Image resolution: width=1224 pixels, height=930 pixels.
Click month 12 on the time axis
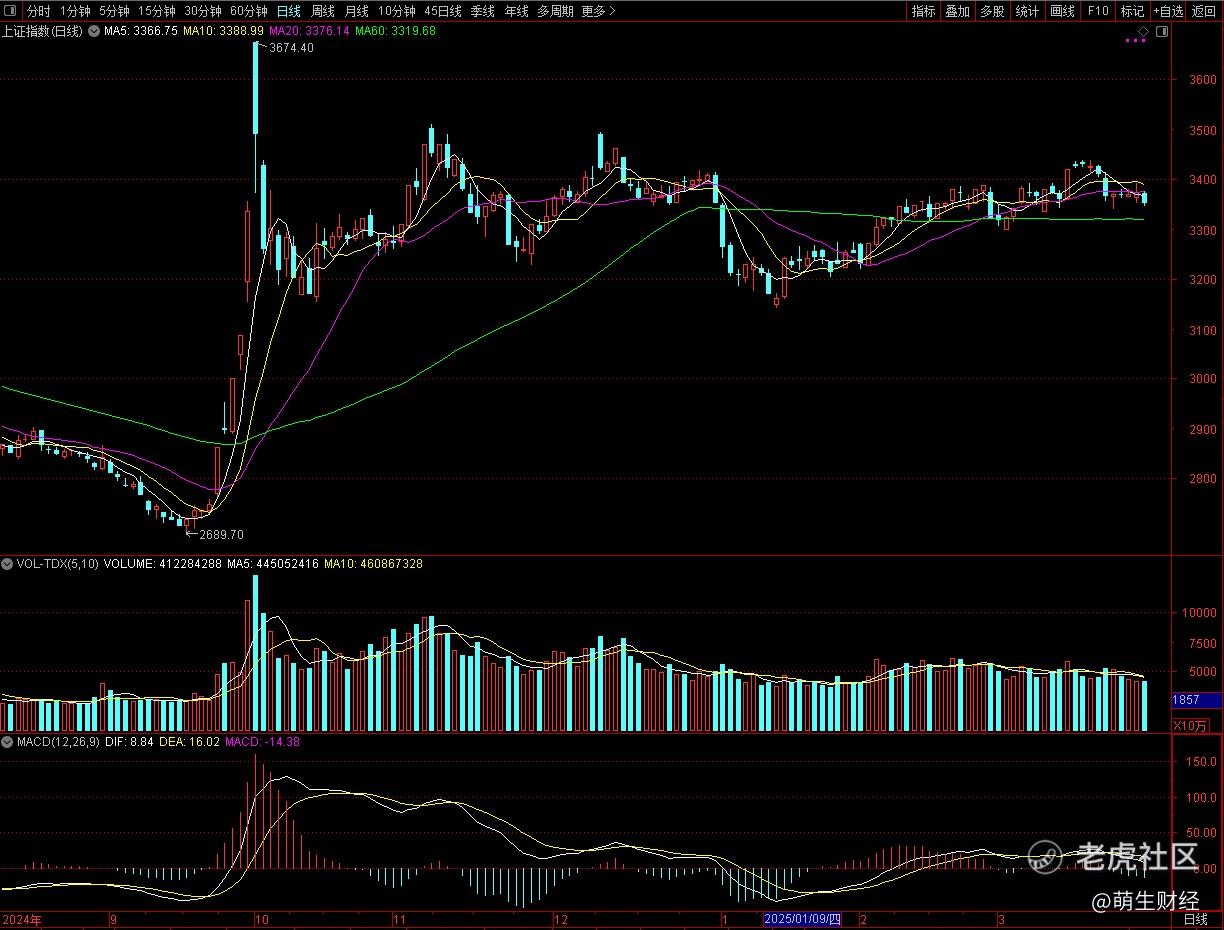click(x=561, y=919)
